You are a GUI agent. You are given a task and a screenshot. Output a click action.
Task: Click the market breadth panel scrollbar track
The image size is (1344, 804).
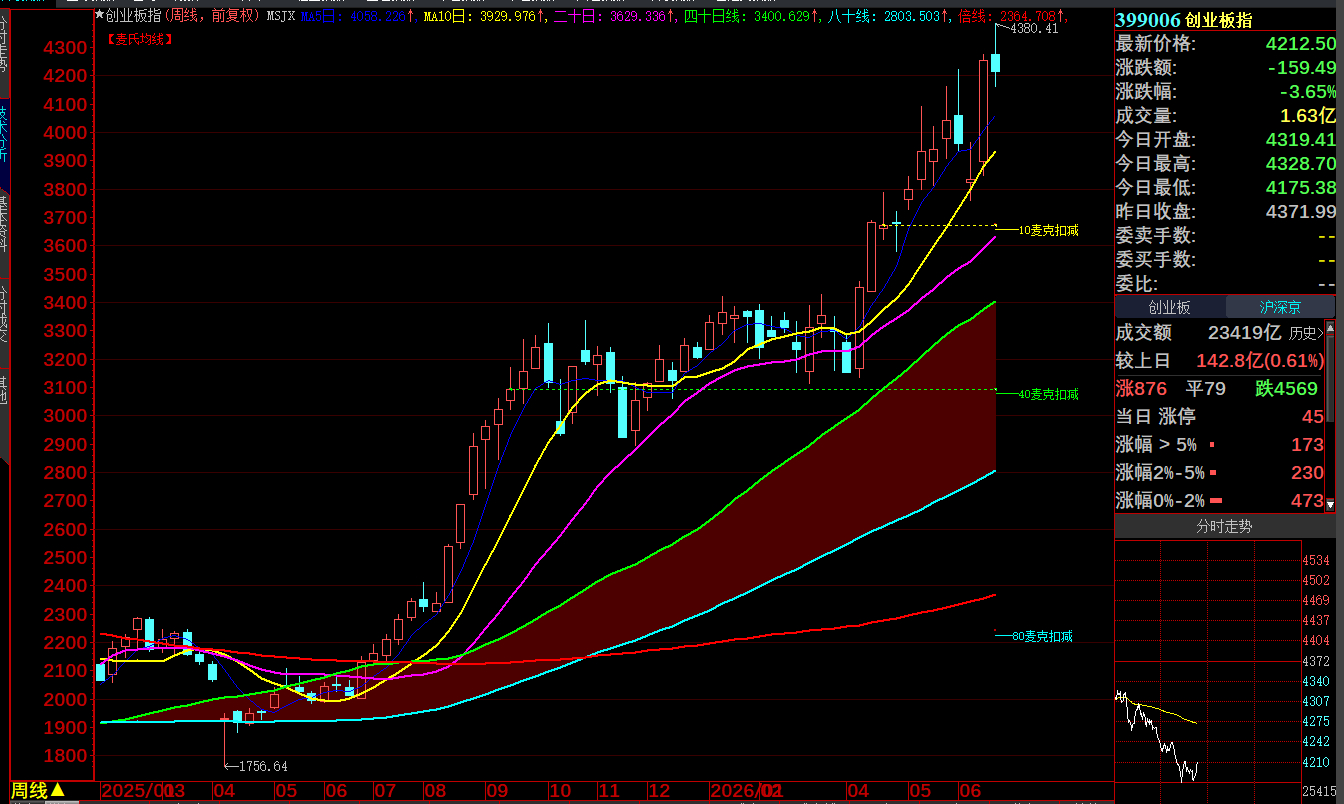pos(1330,417)
